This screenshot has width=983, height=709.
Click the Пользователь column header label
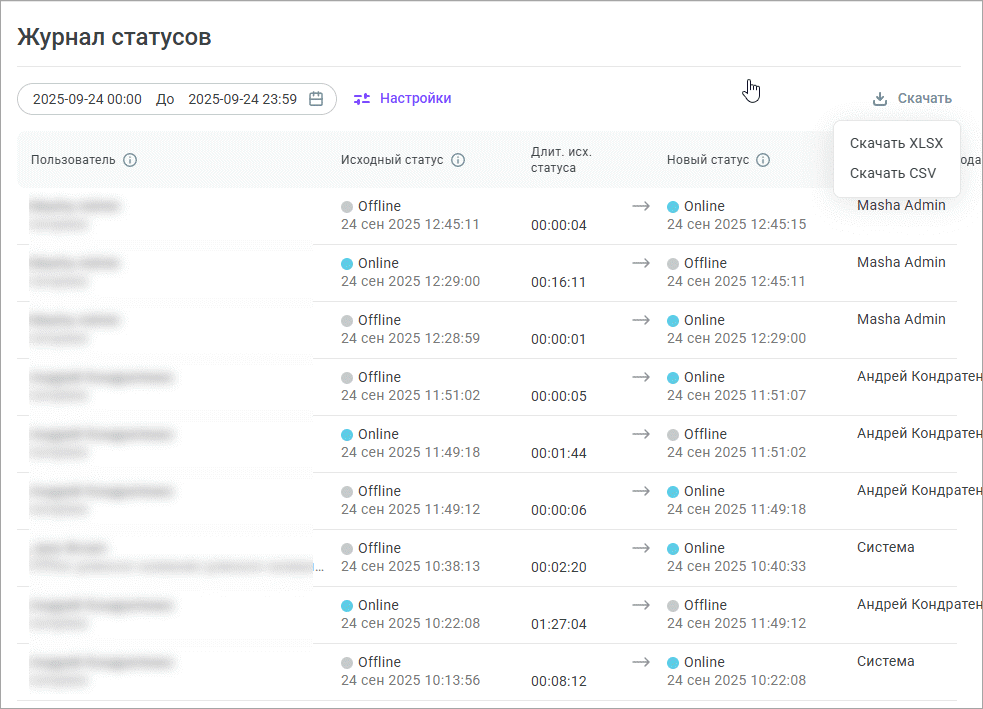pos(73,160)
